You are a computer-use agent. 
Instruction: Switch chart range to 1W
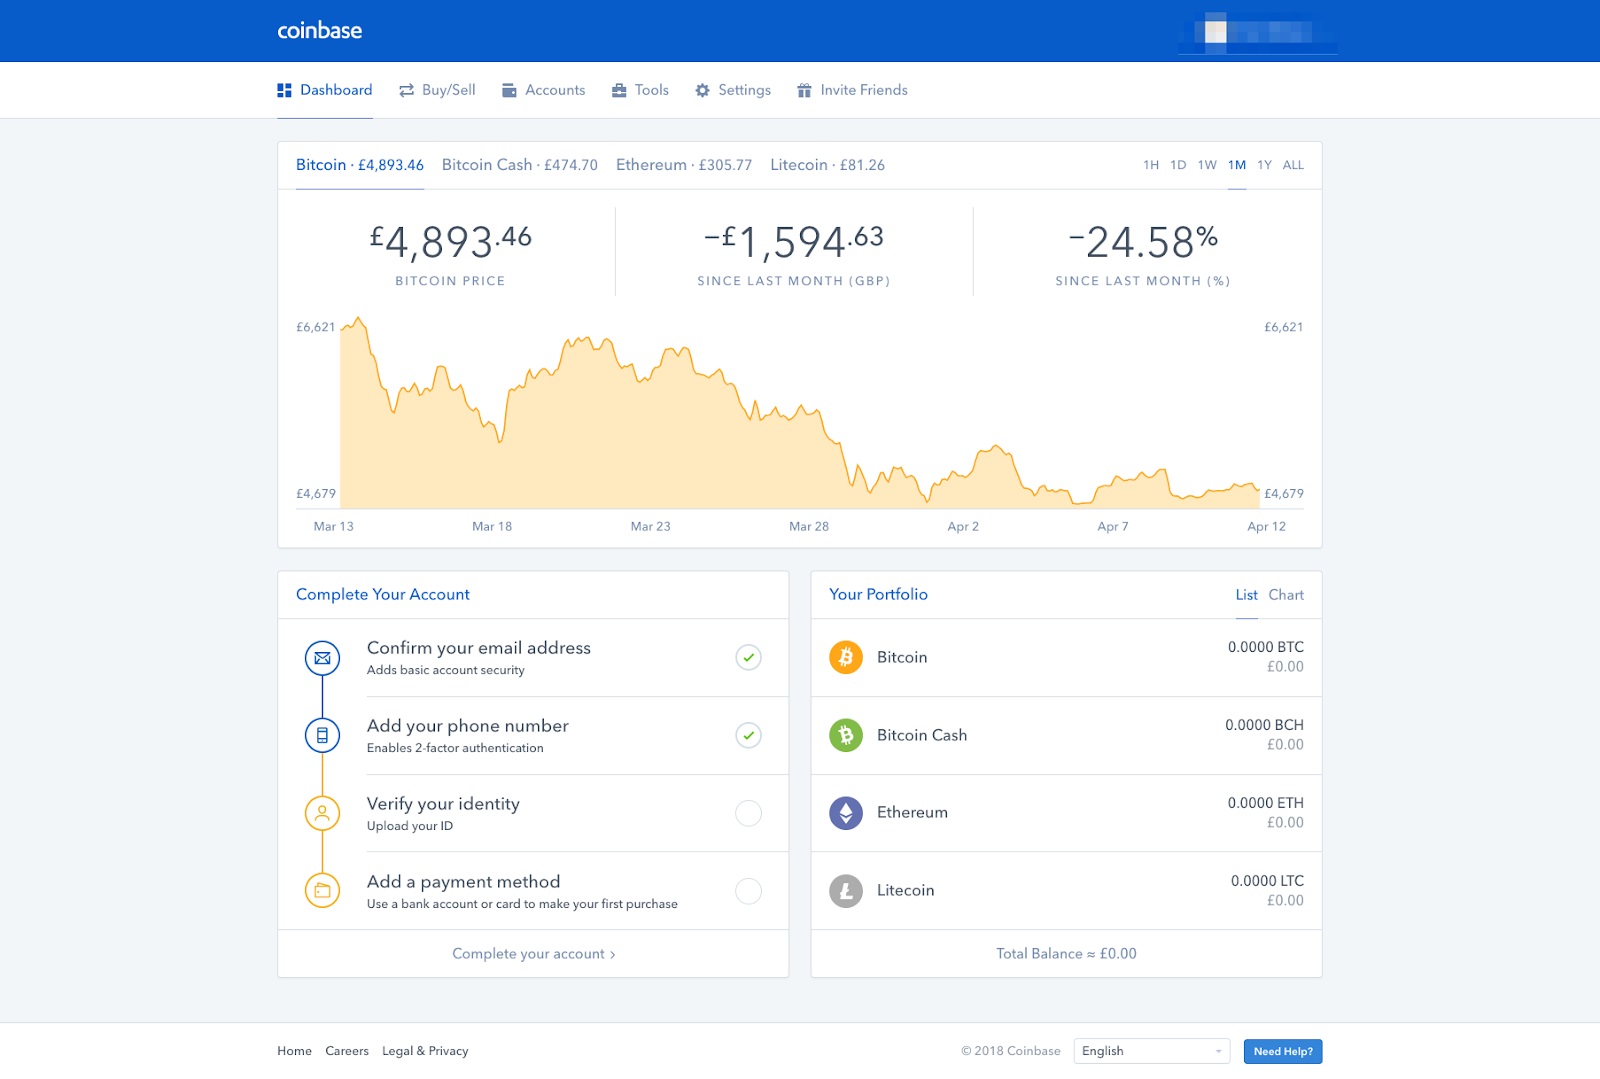[1207, 165]
